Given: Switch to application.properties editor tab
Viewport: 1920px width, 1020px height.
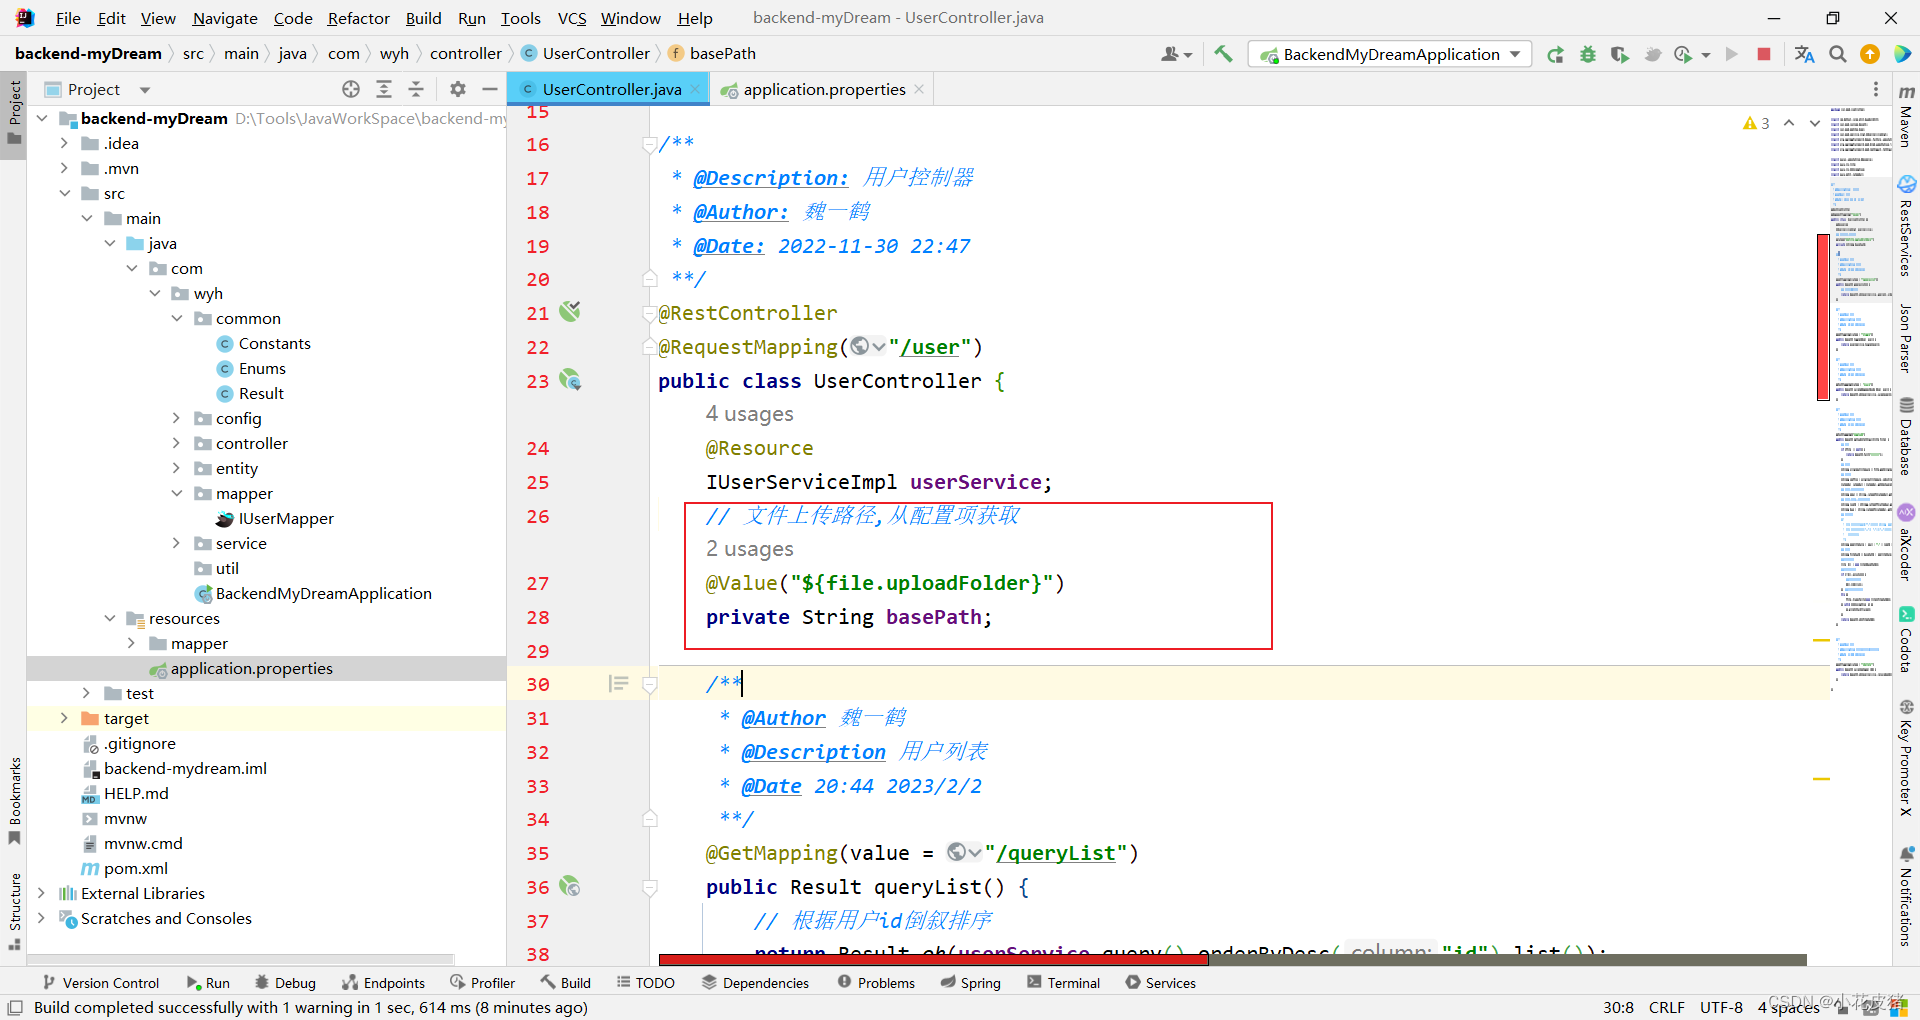Looking at the screenshot, I should pos(824,89).
